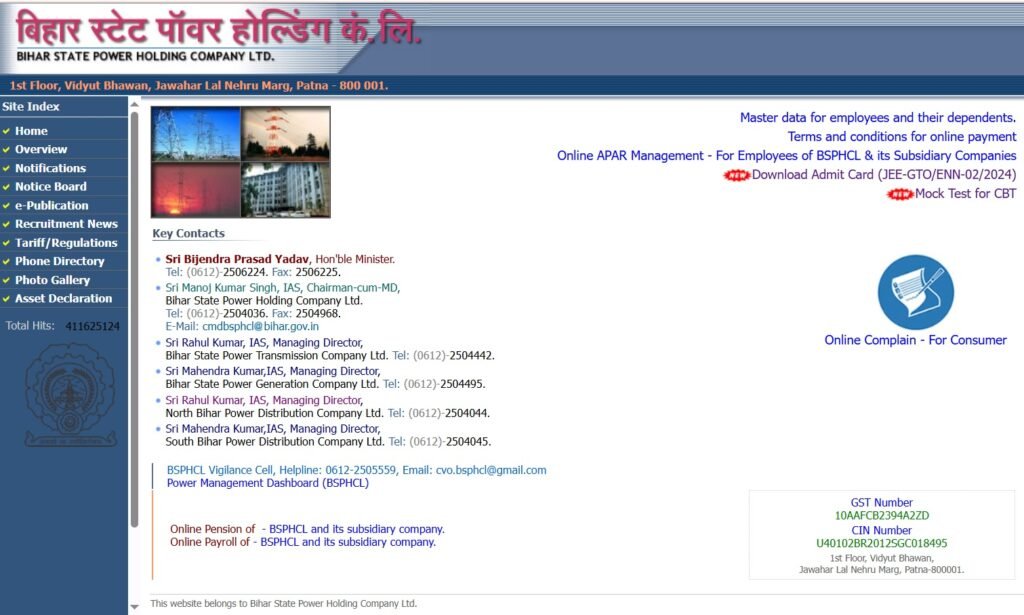This screenshot has width=1024, height=615.
Task: Read Terms and conditions for online payment
Action: (x=902, y=136)
